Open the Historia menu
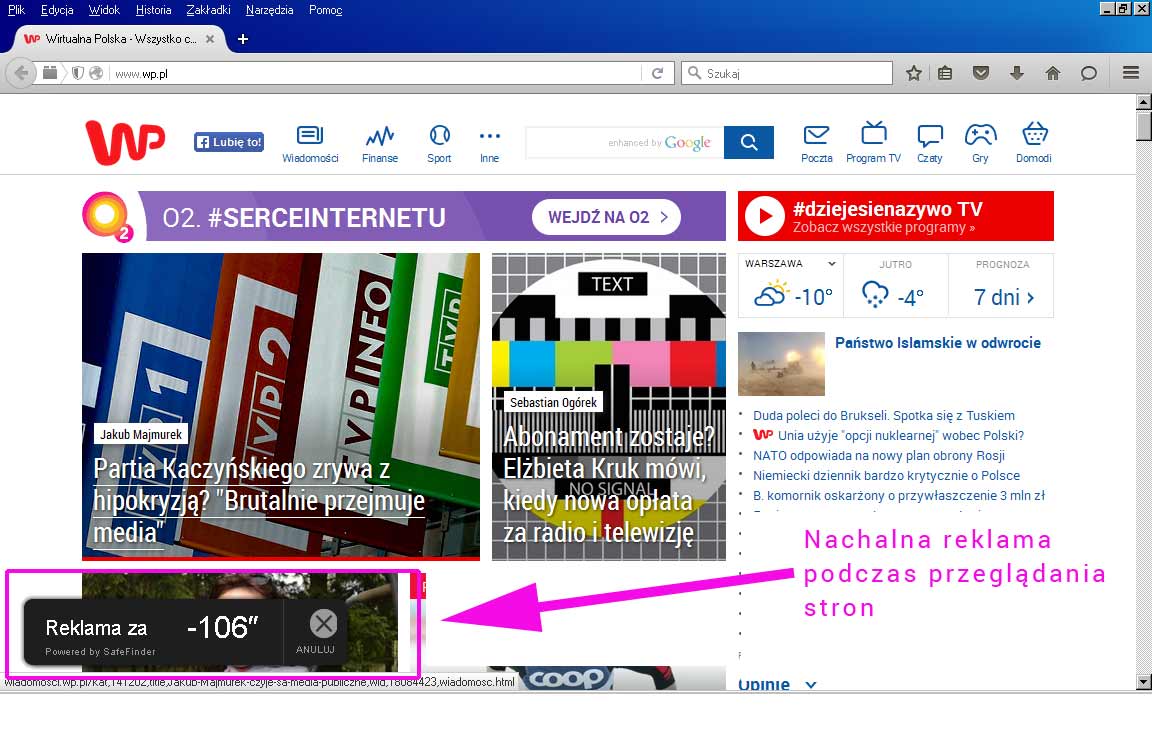The height and width of the screenshot is (731, 1152). [x=154, y=10]
